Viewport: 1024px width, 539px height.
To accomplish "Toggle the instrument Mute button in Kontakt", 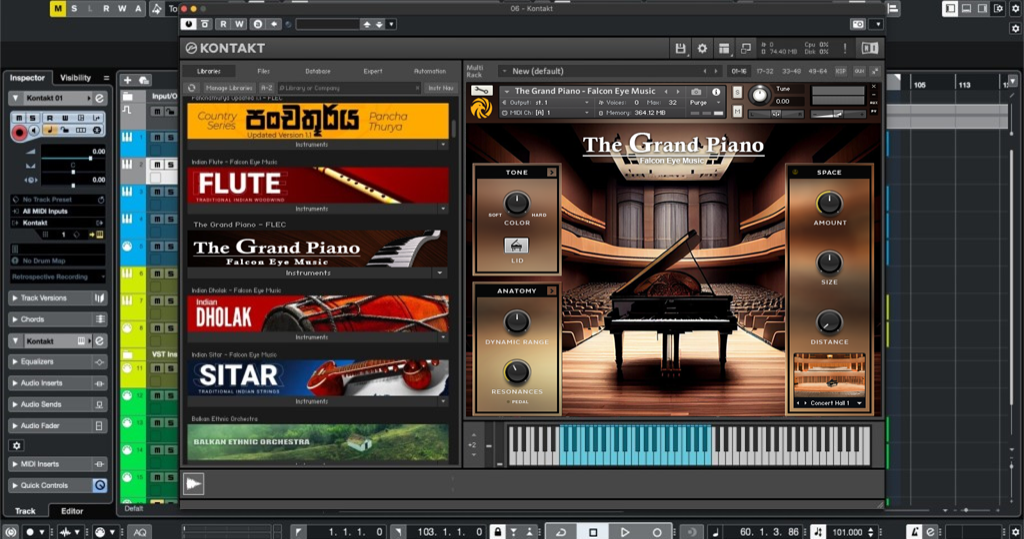I will [737, 112].
